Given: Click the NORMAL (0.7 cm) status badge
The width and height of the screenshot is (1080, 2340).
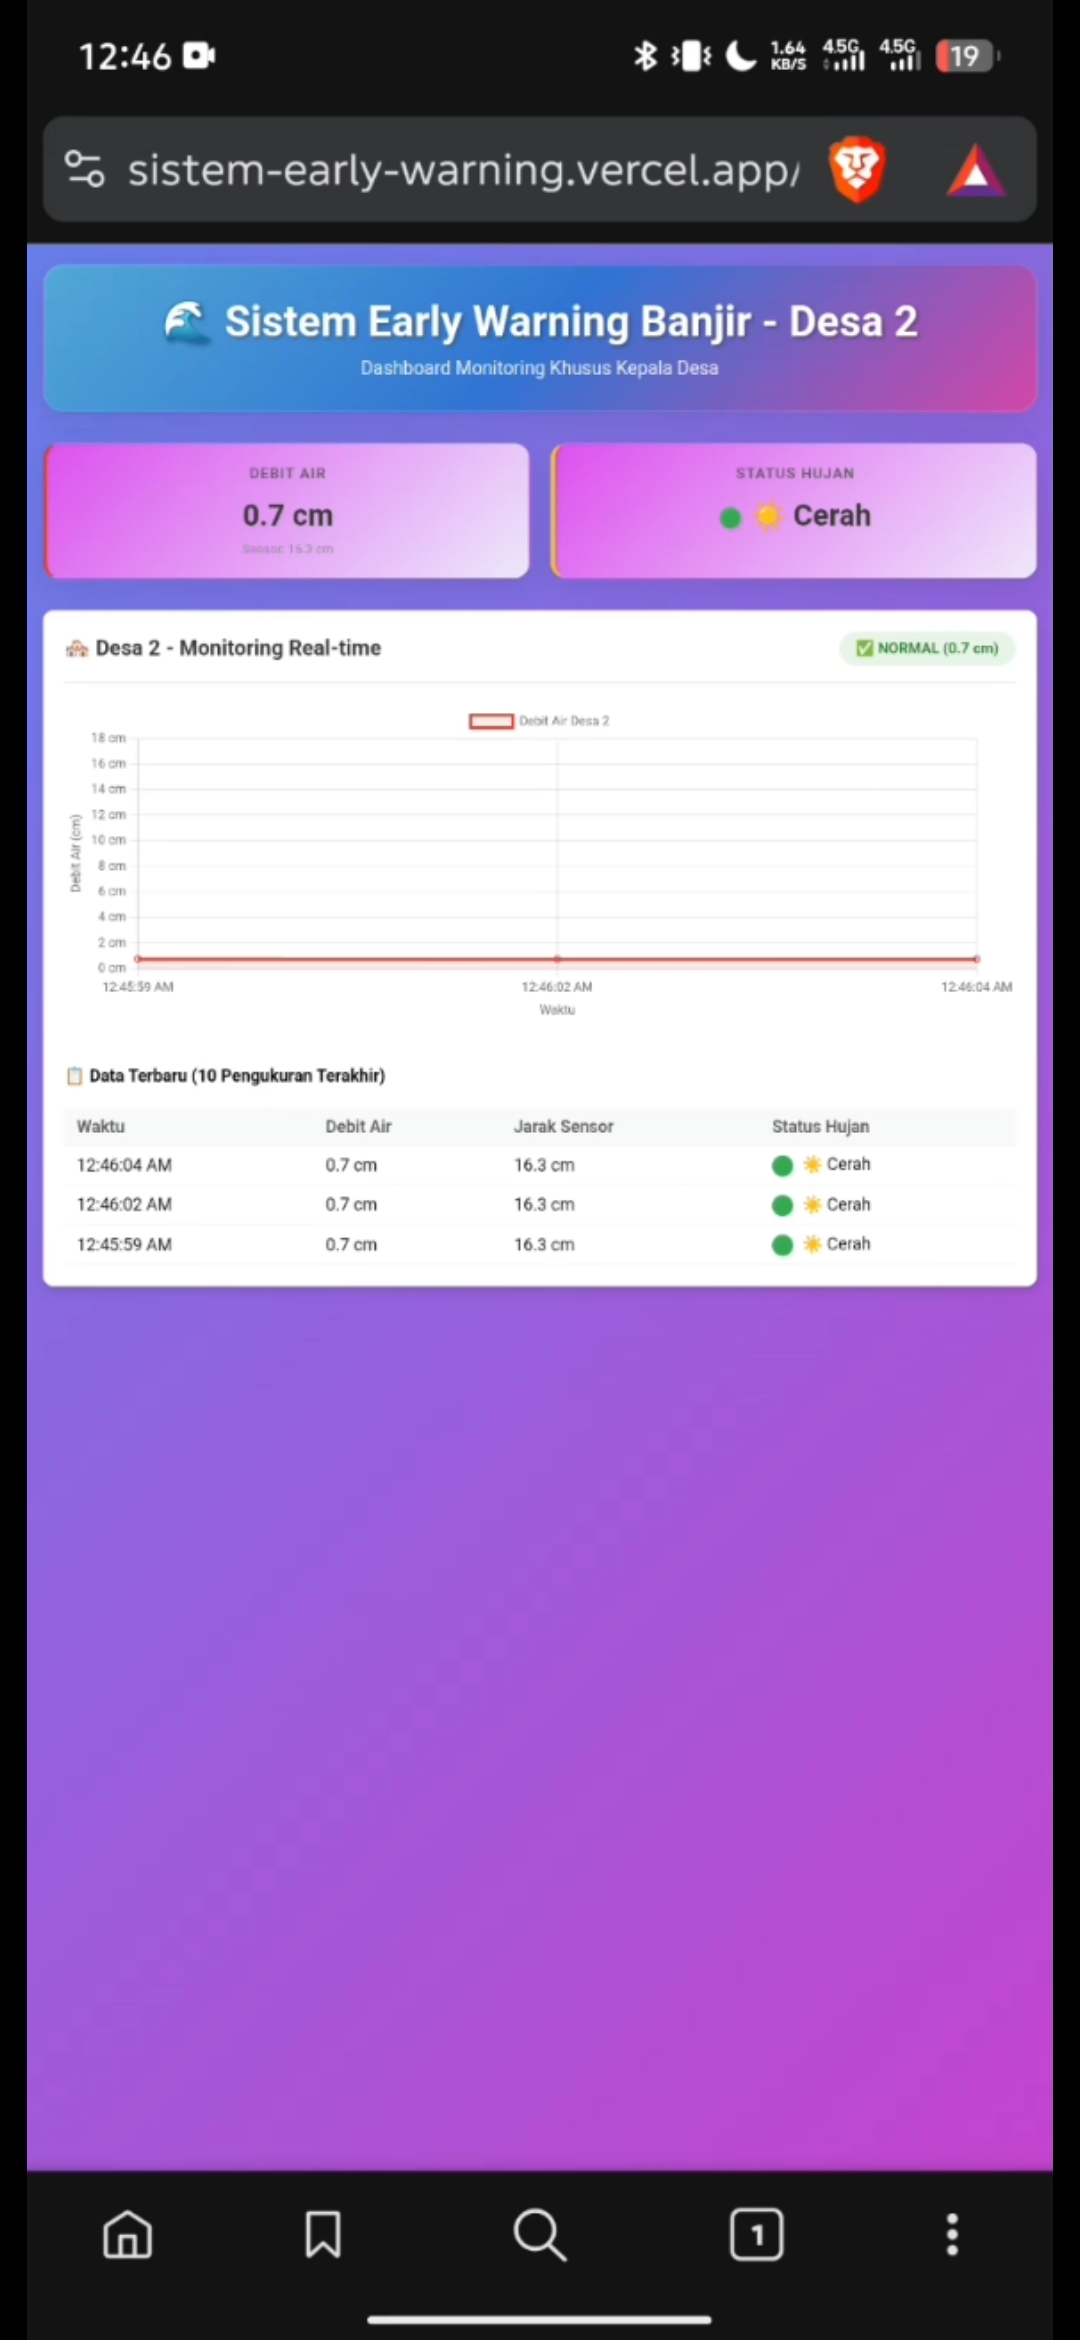Looking at the screenshot, I should click(927, 648).
